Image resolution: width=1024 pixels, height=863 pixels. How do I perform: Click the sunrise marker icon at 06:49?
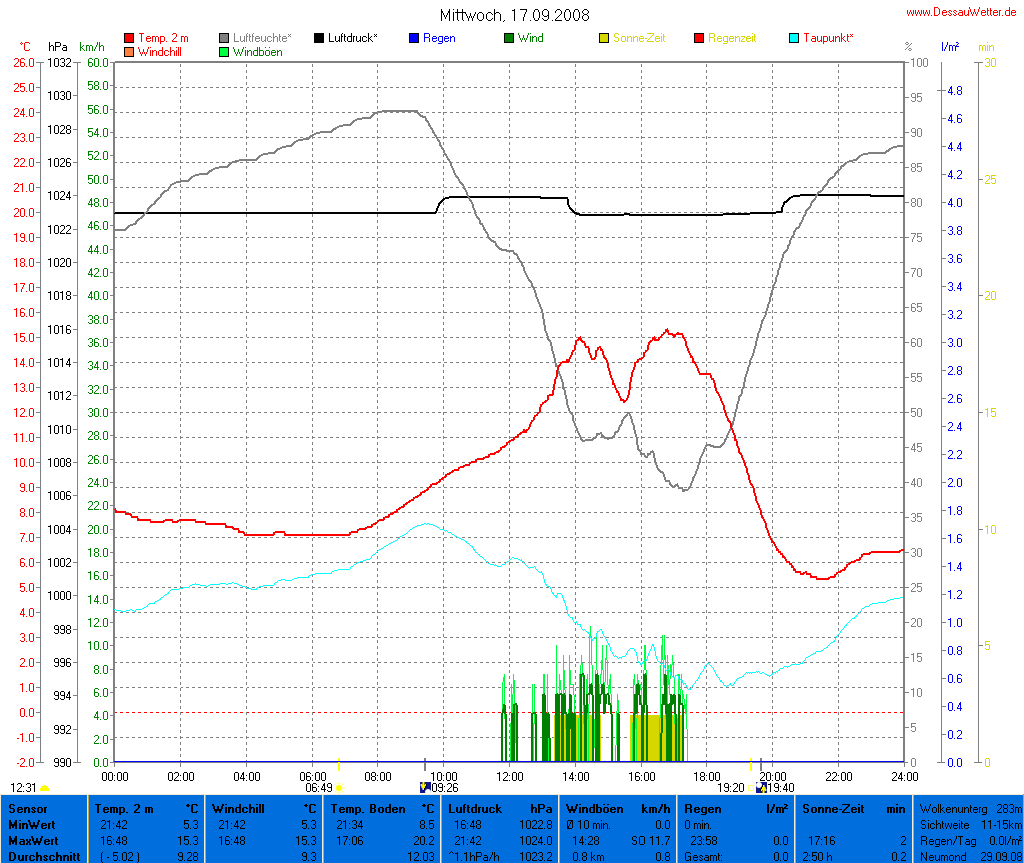pos(339,788)
